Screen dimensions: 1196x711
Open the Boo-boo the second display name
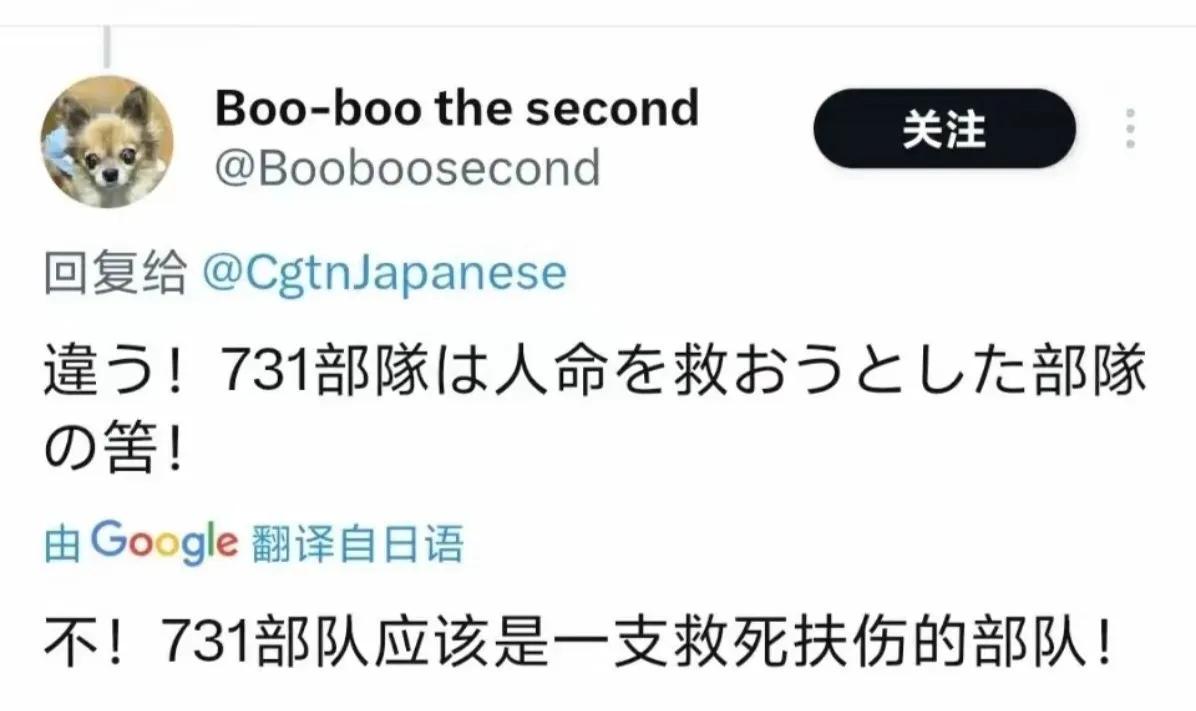[457, 108]
